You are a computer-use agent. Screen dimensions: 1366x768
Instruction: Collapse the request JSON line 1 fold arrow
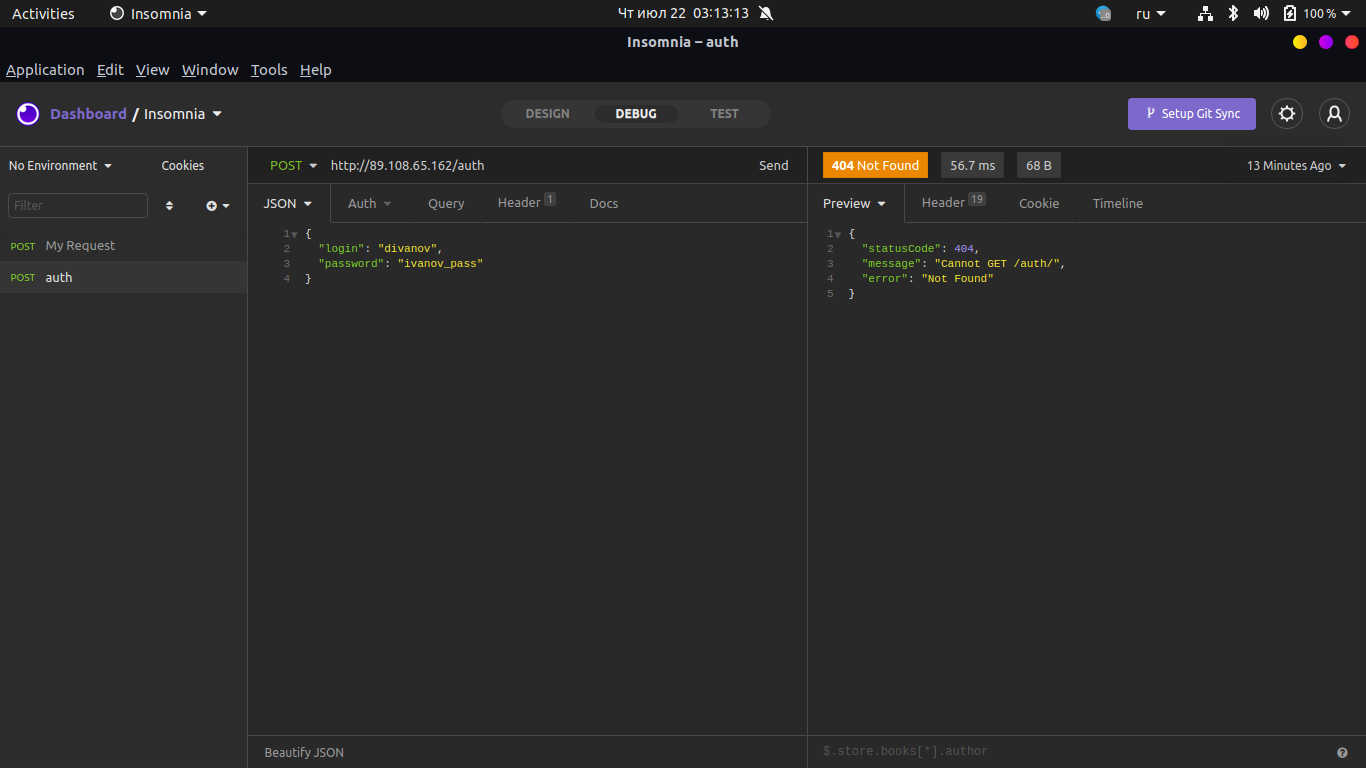point(294,234)
